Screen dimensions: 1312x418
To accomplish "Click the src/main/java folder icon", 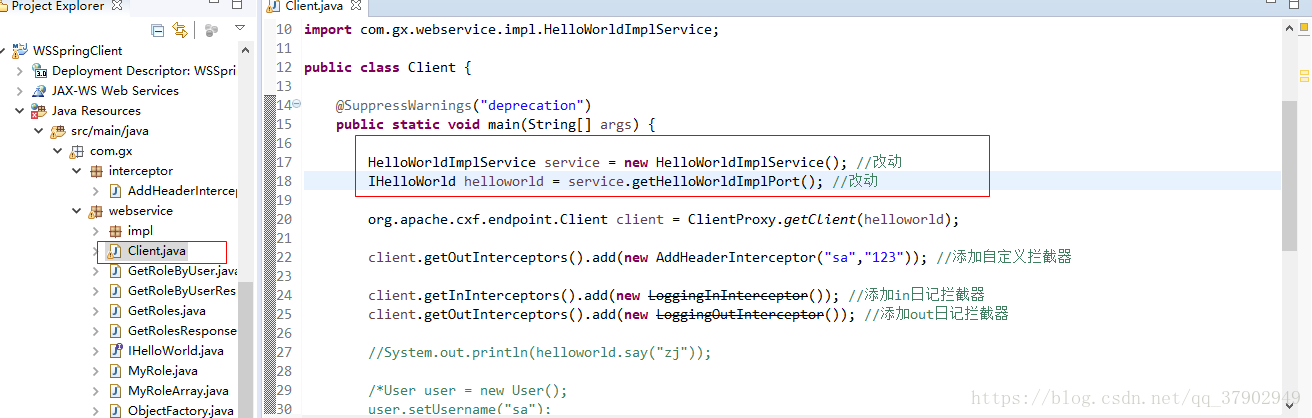I will tap(59, 131).
